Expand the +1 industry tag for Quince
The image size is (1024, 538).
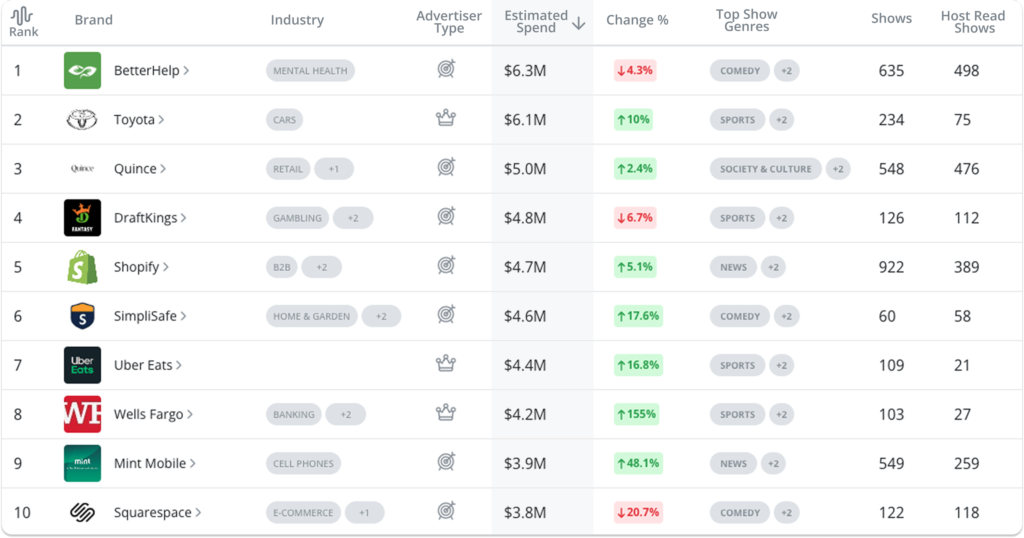334,169
